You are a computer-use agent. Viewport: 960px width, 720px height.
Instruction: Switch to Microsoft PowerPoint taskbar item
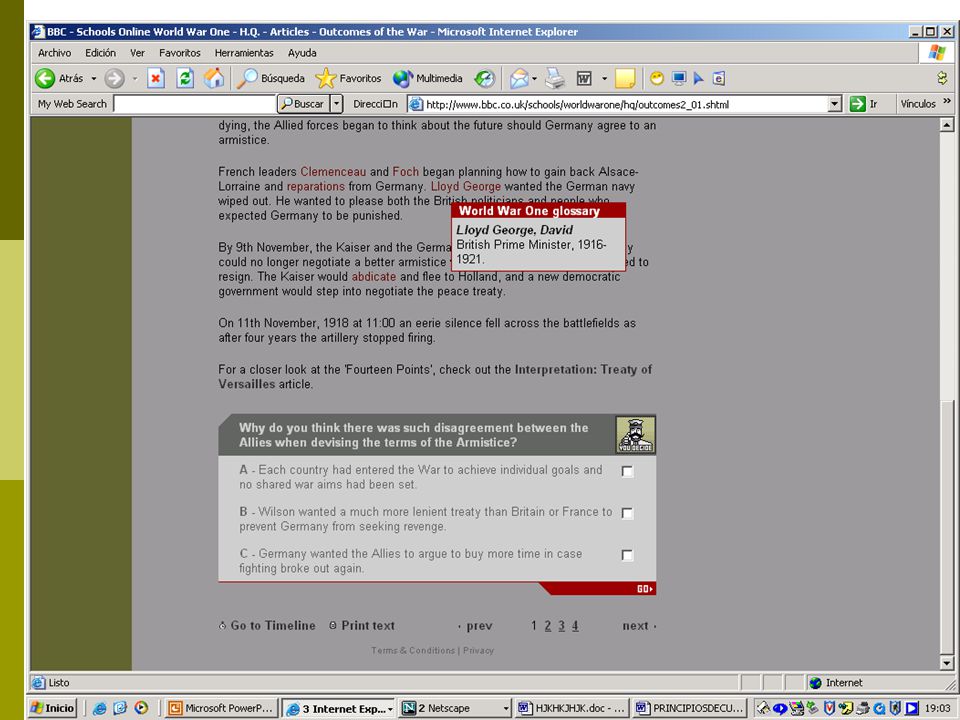pos(222,708)
